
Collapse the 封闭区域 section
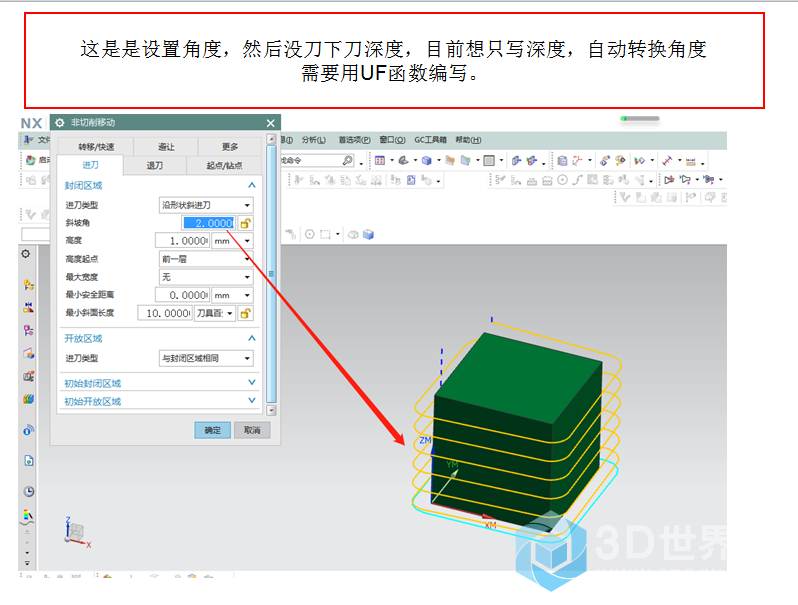click(x=251, y=185)
